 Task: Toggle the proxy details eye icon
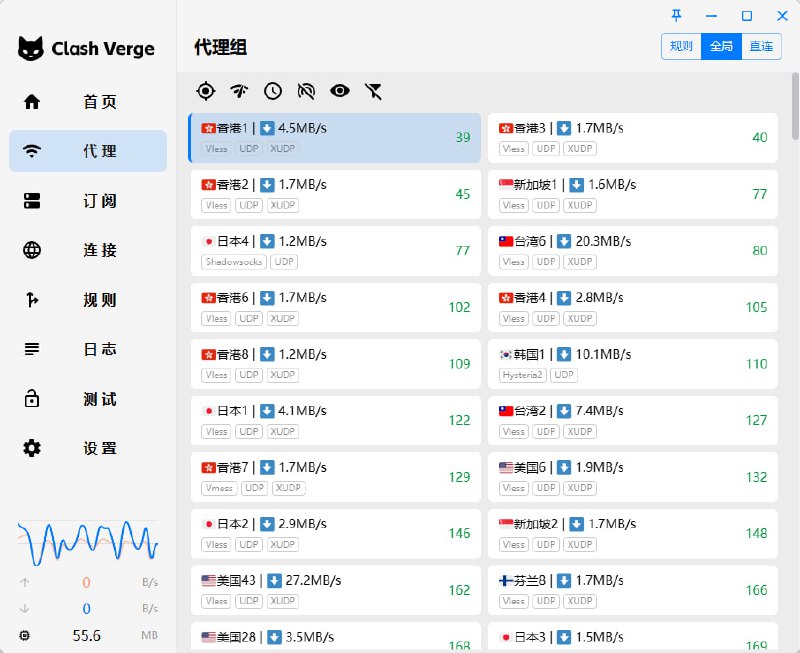tap(340, 91)
